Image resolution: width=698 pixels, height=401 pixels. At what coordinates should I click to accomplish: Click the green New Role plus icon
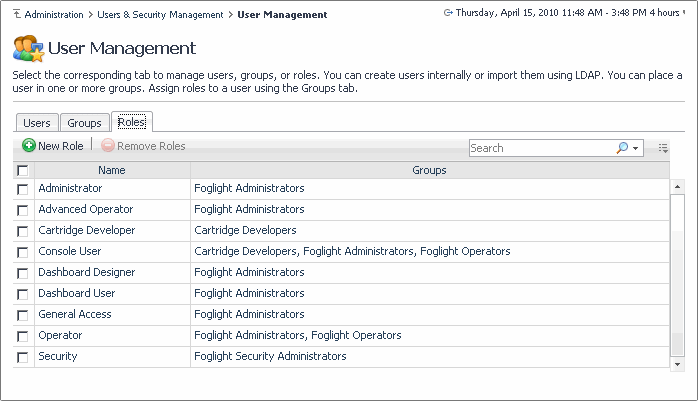point(29,146)
